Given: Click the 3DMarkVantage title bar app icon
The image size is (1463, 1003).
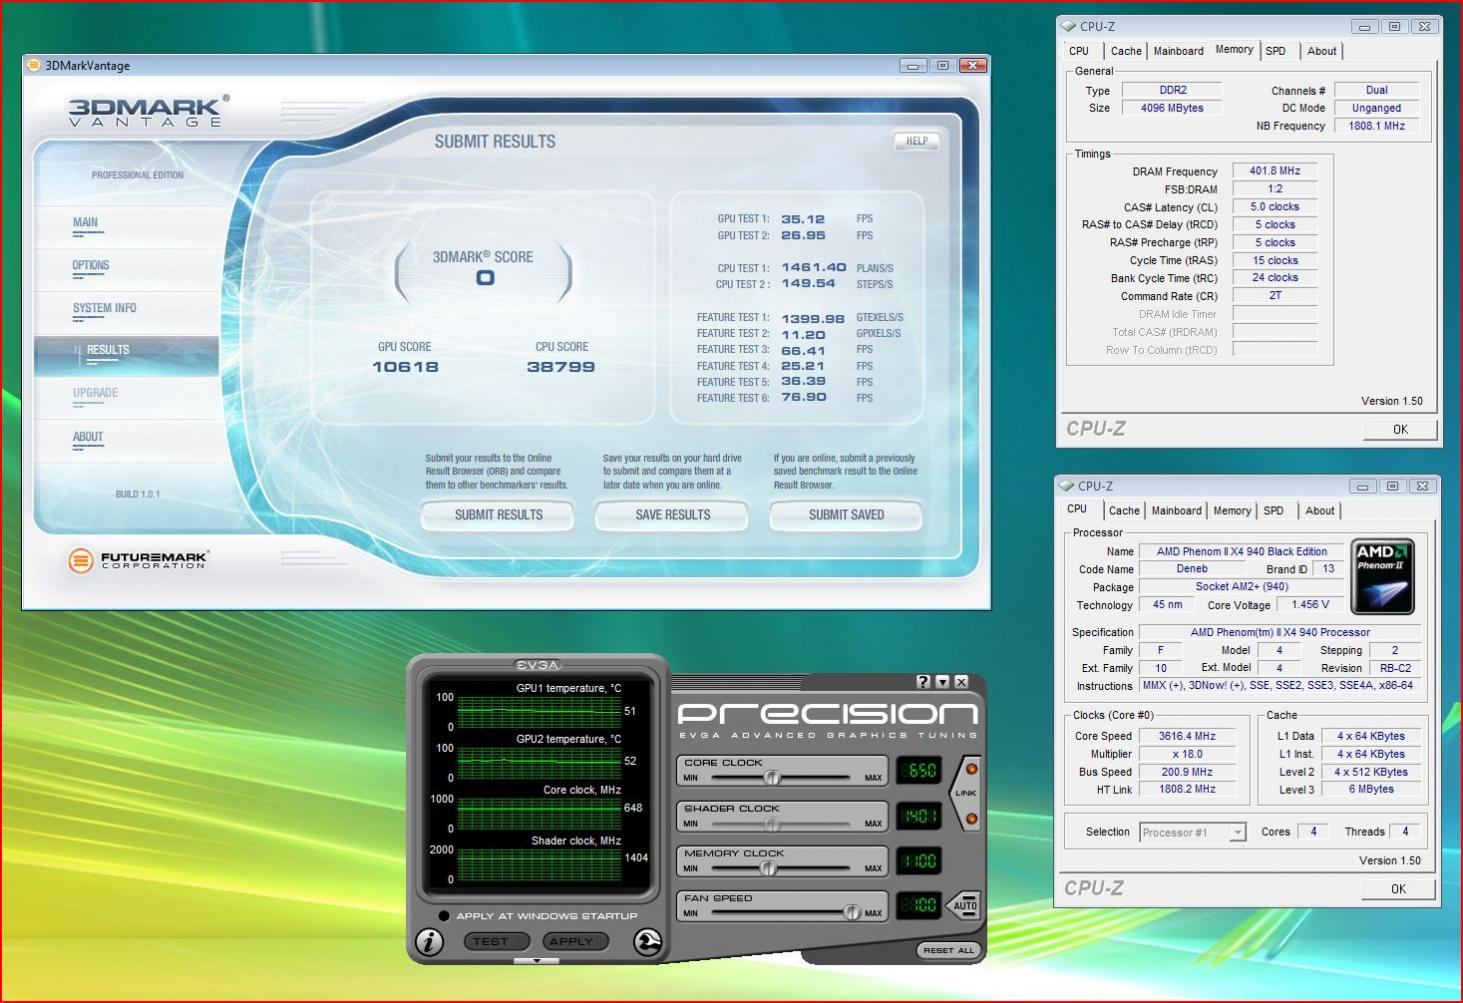Looking at the screenshot, I should click(33, 66).
